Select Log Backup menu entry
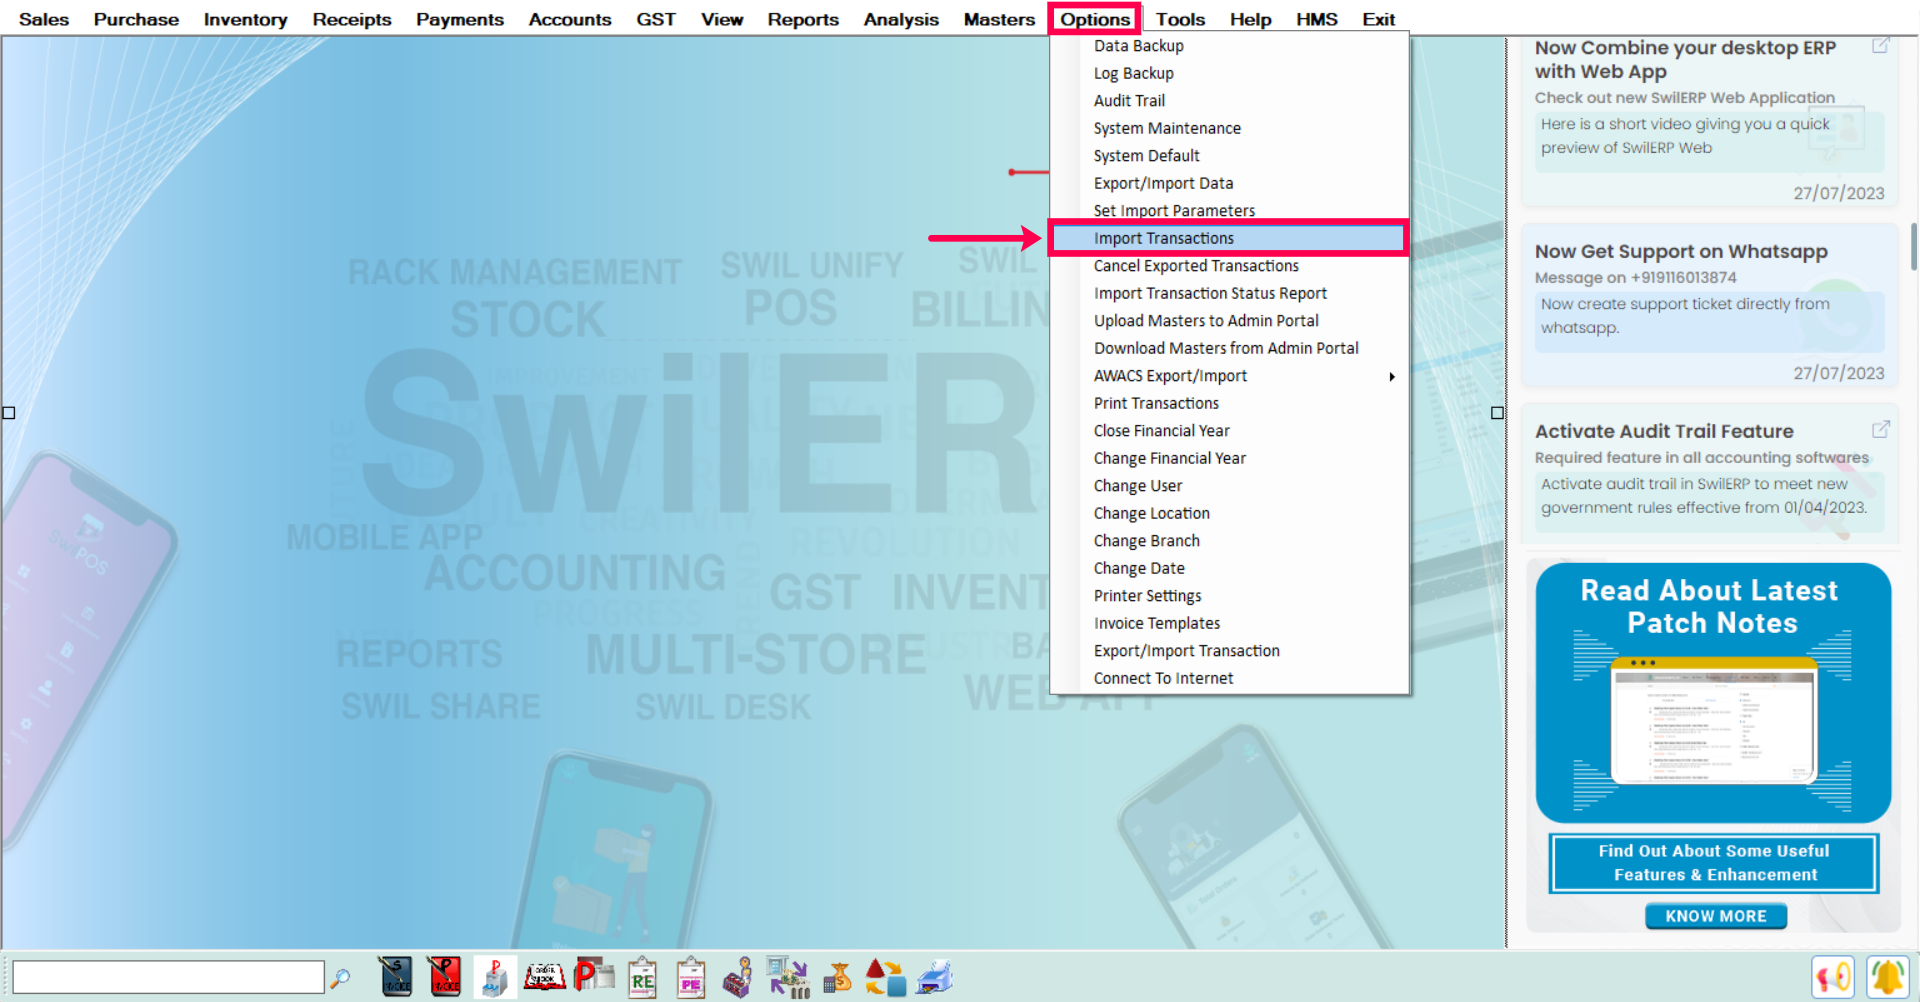The image size is (1920, 1002). tap(1229, 73)
